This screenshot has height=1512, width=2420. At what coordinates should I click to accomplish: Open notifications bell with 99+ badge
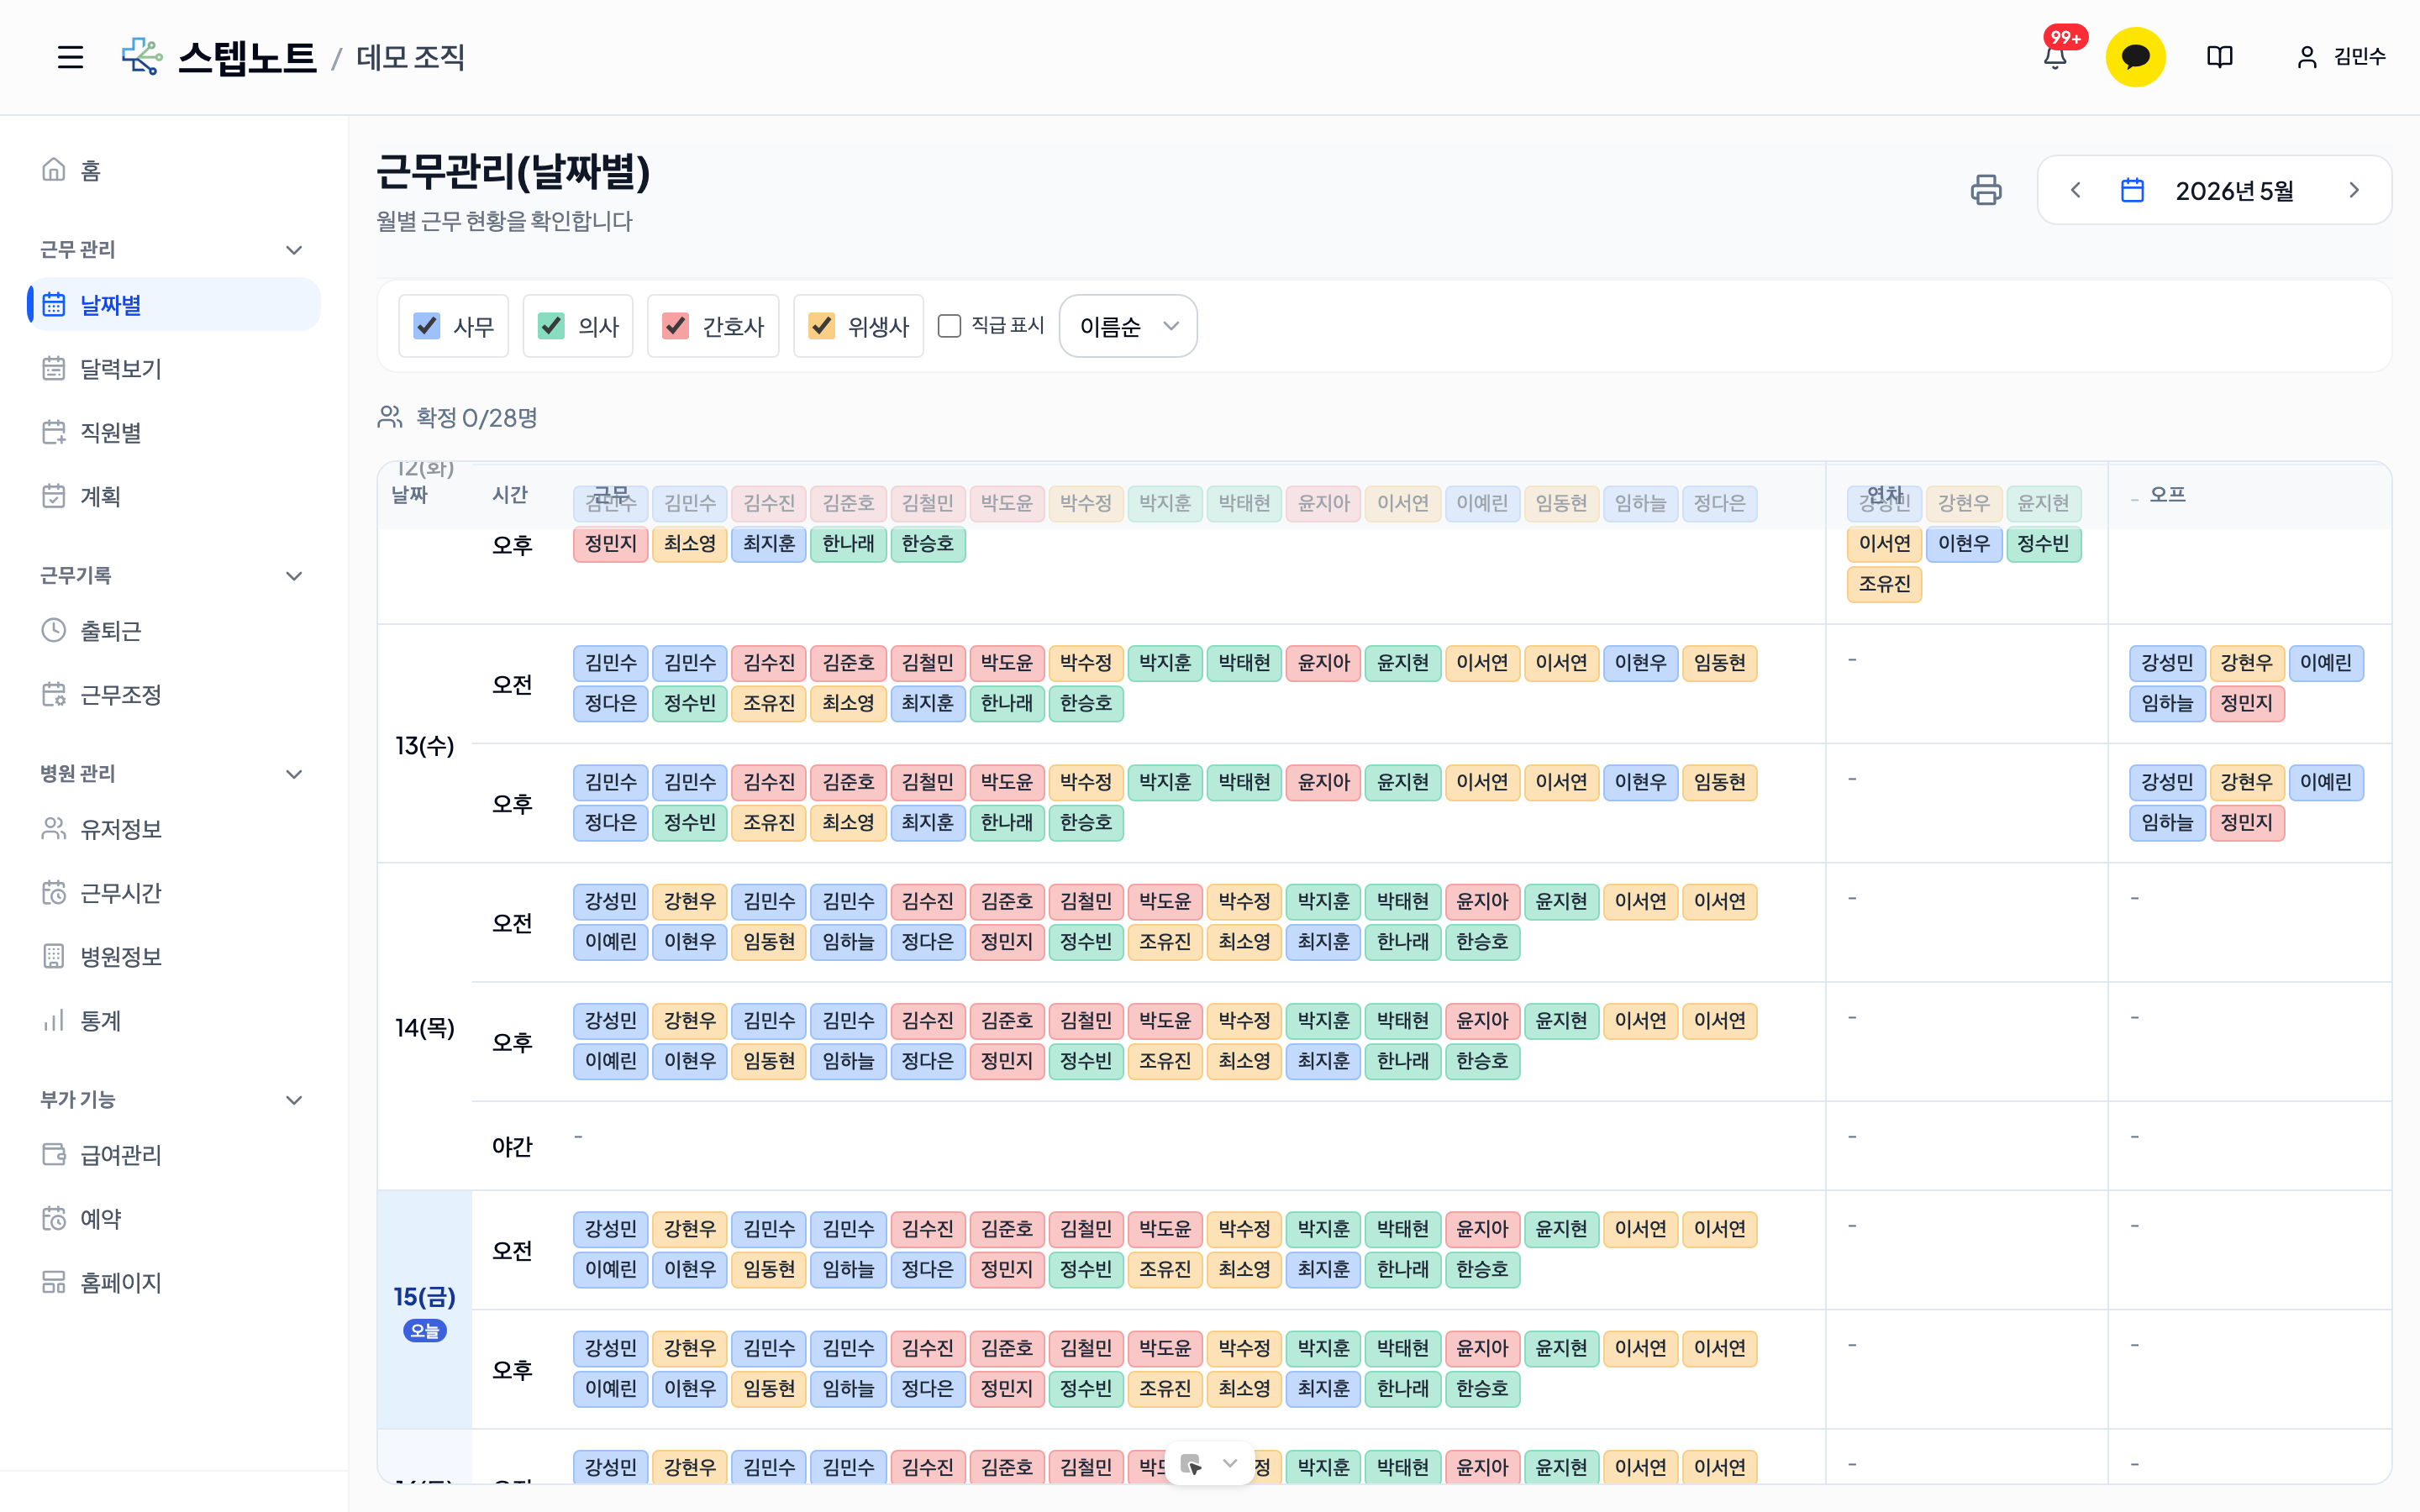2056,57
